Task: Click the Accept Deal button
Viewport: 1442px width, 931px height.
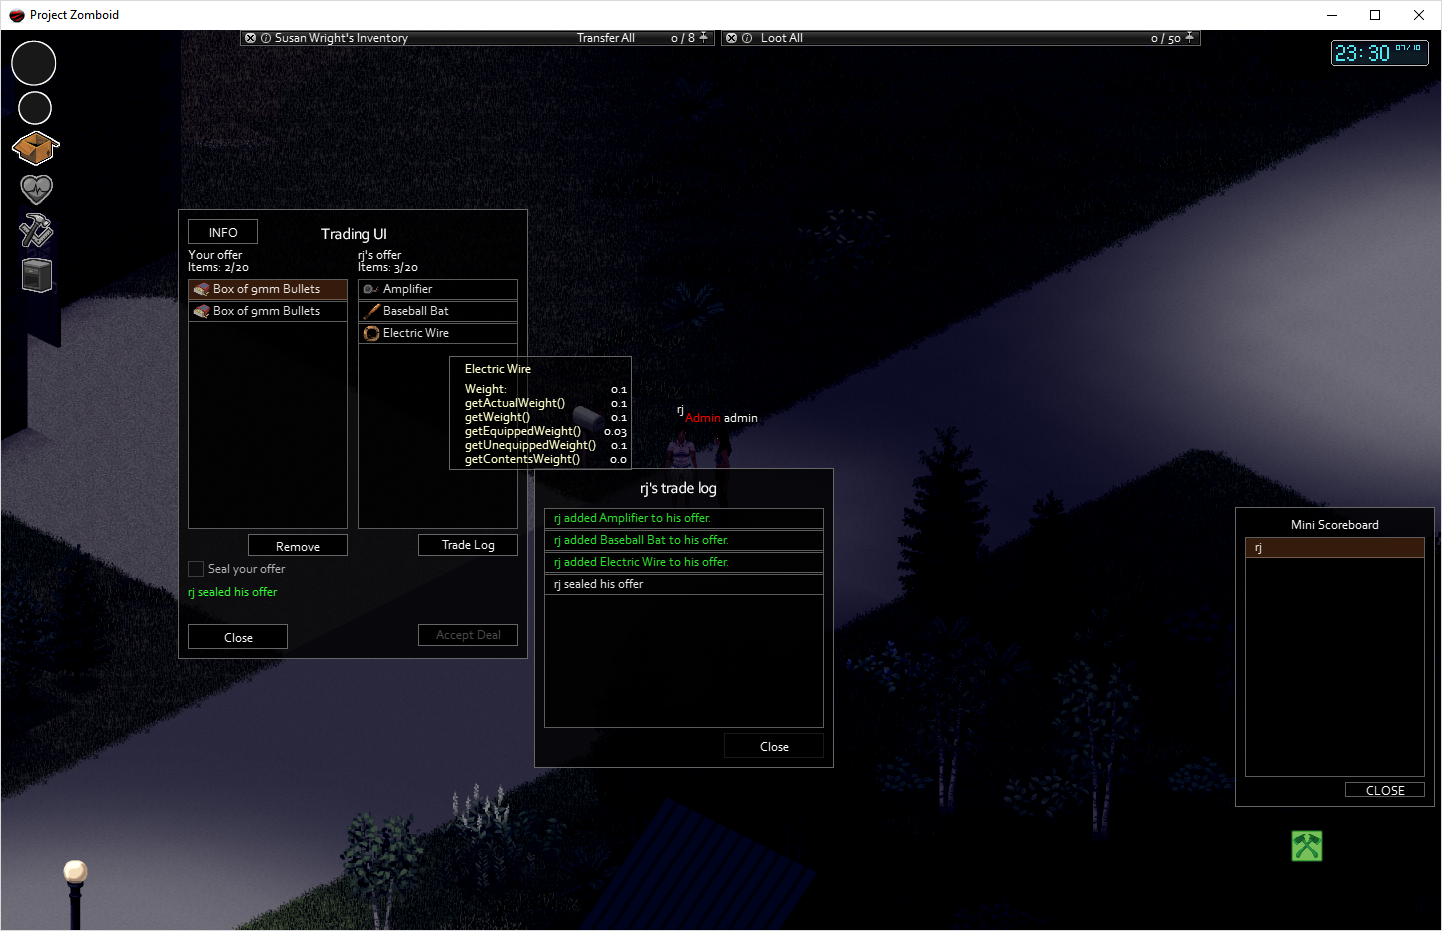Action: (x=468, y=635)
